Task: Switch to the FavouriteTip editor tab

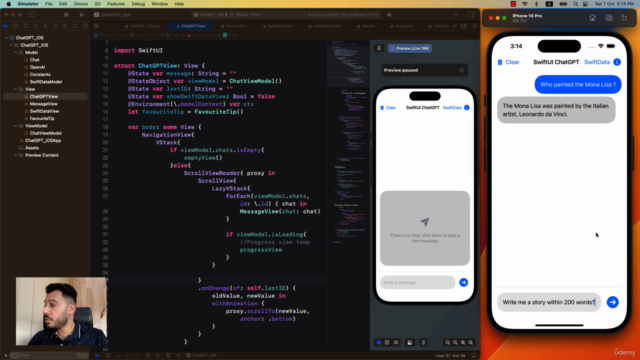Action: 234,26
